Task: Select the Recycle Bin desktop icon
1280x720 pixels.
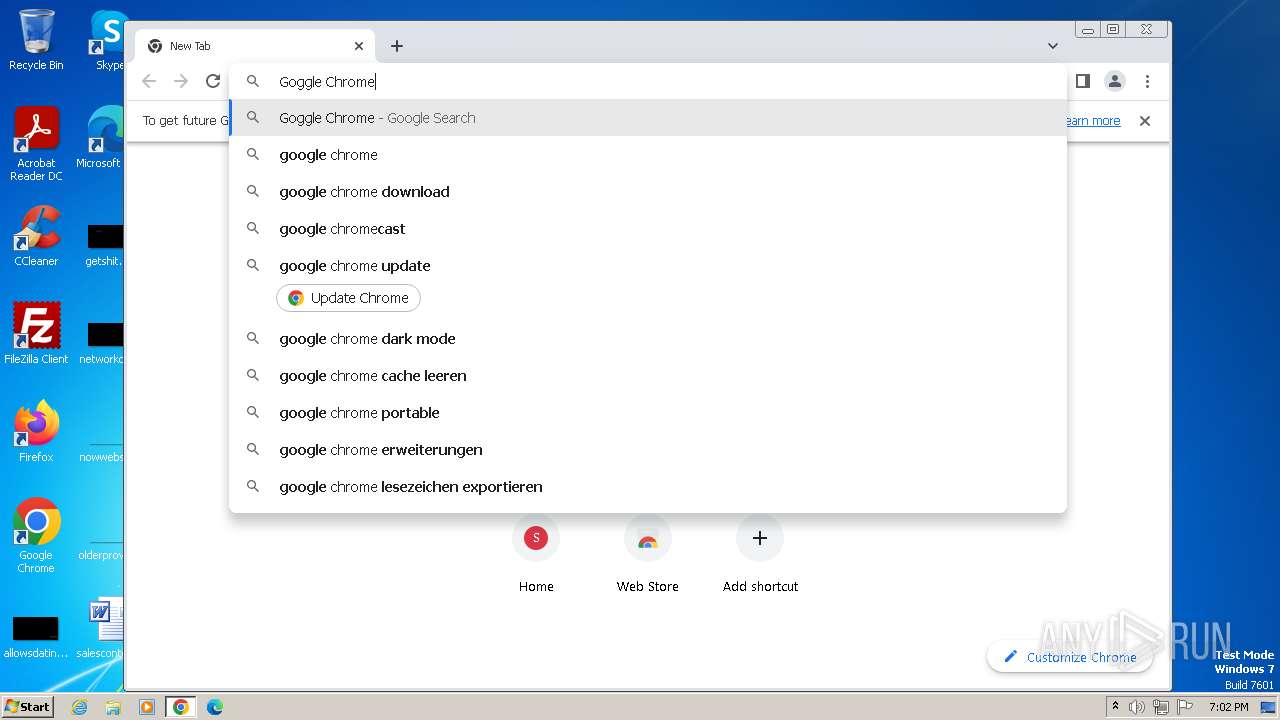Action: (36, 40)
